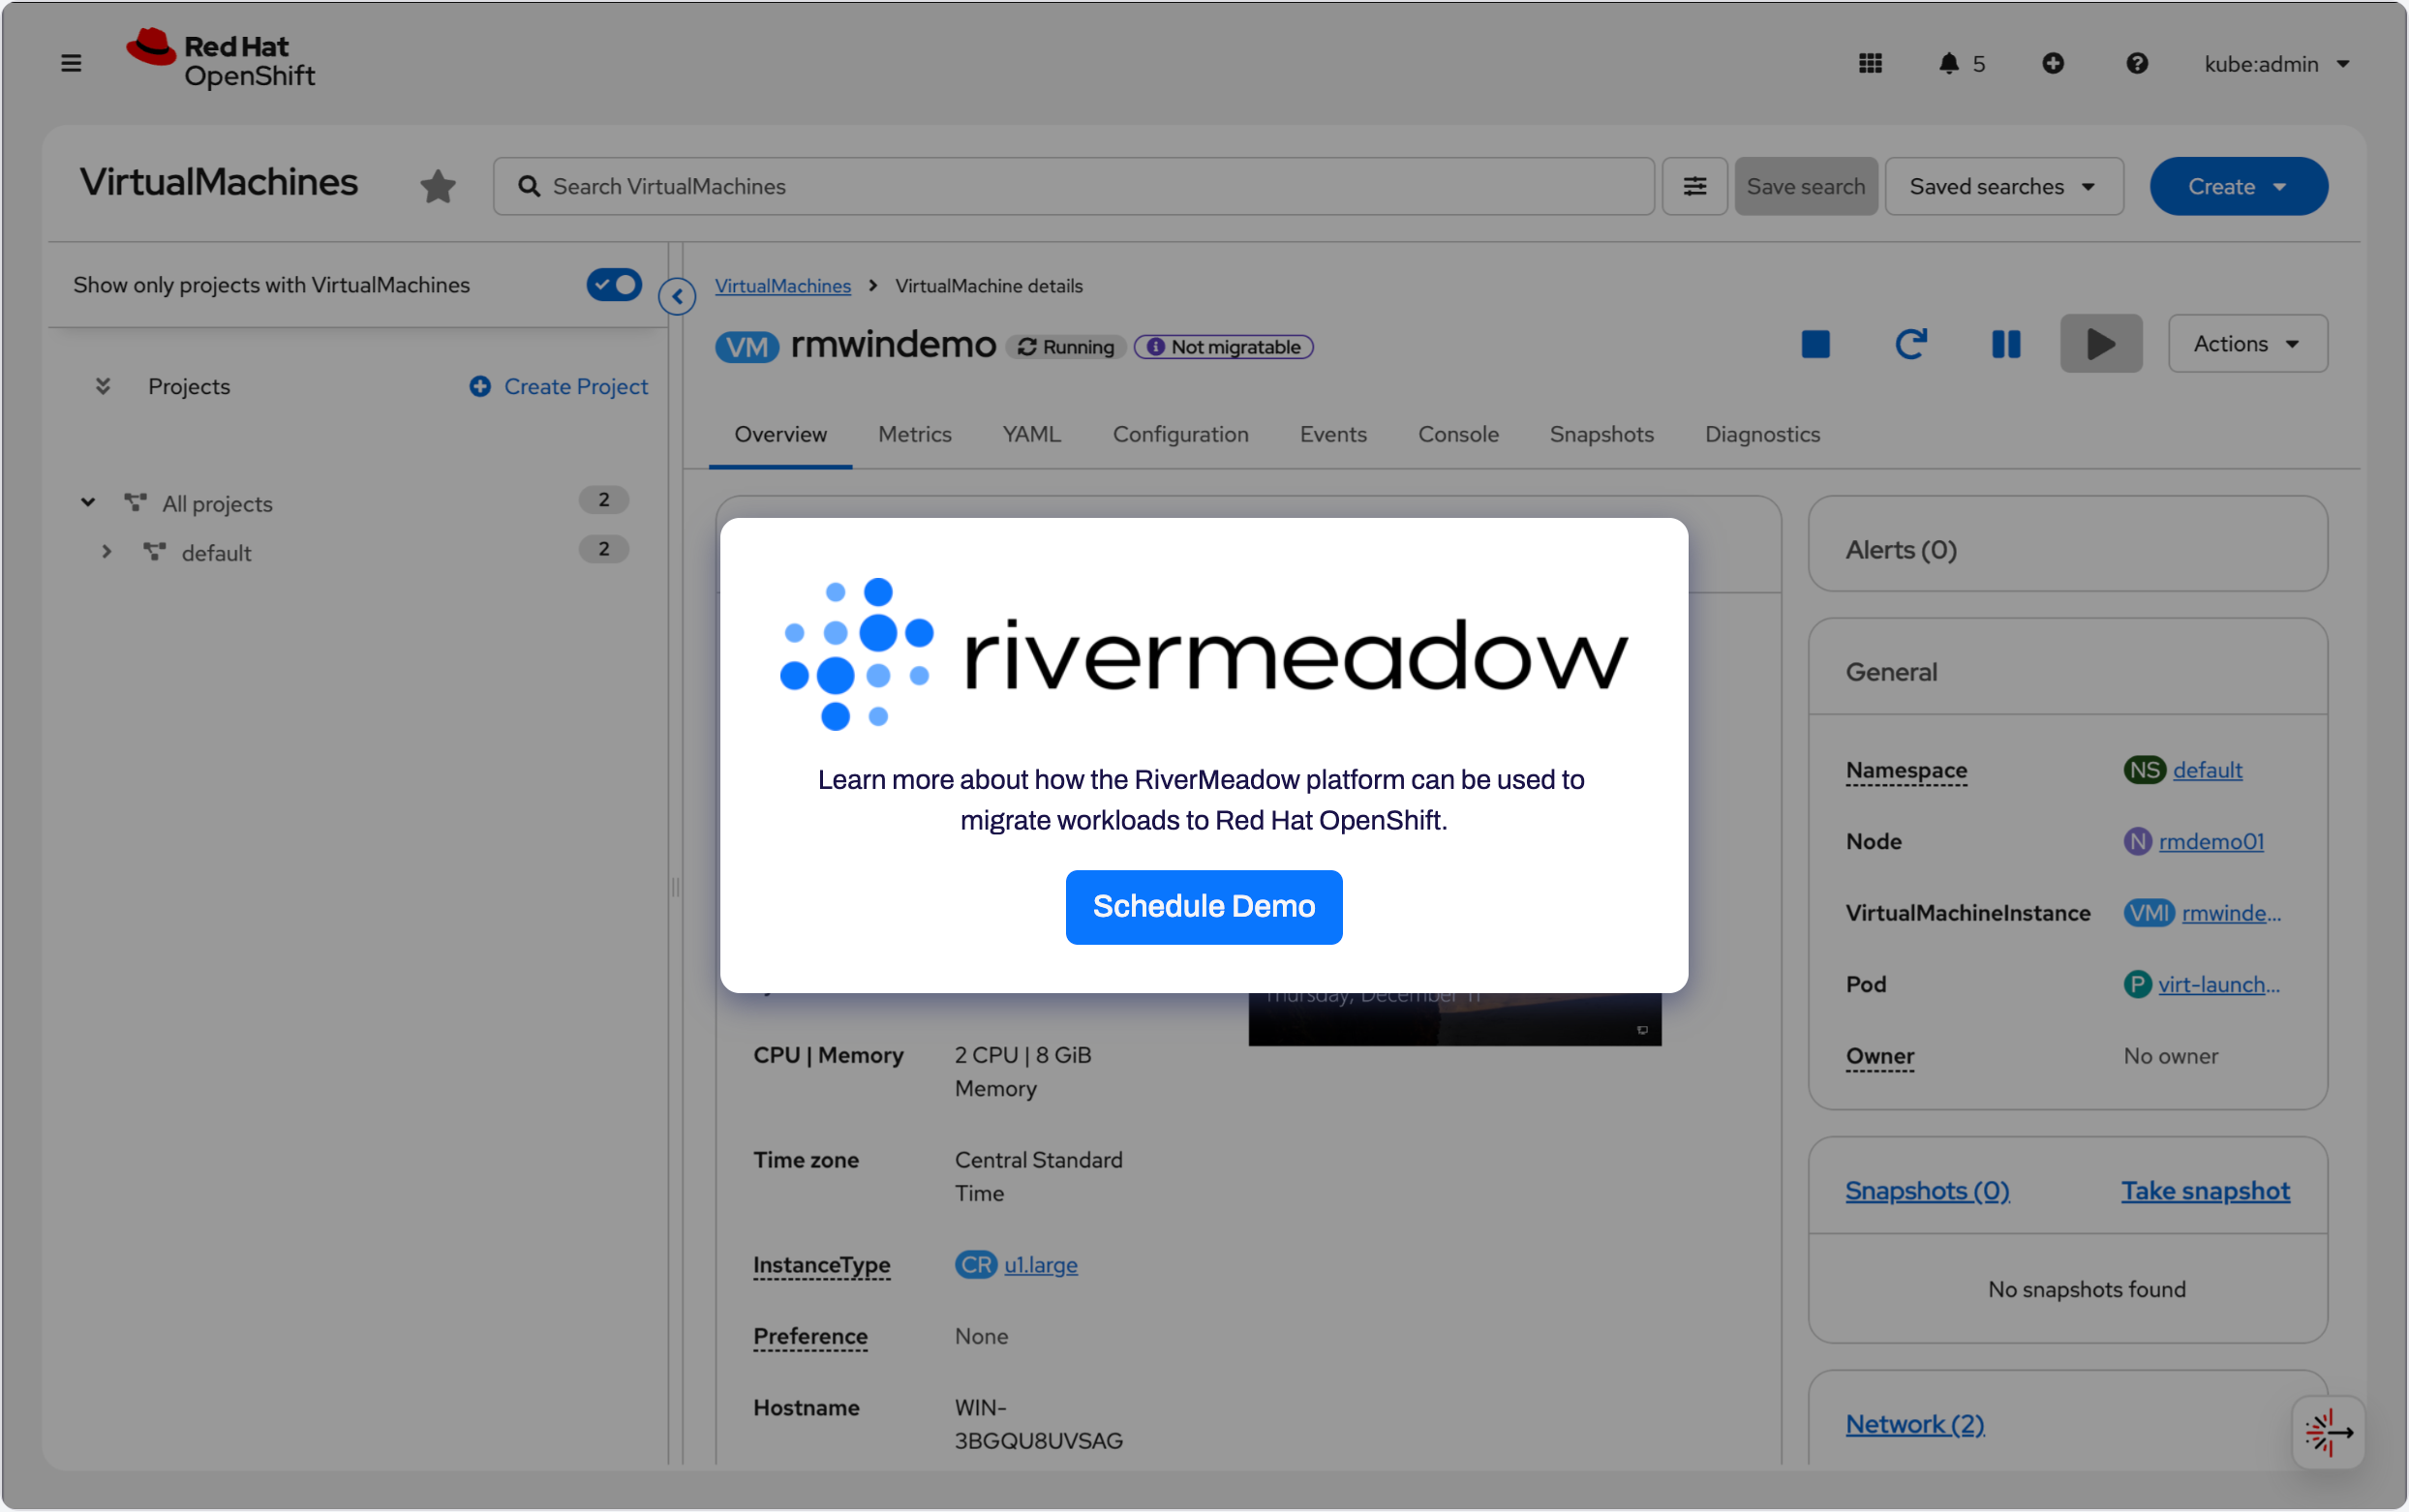Screen dimensions: 2409x1512
Task: Click the Schedule Demo button
Action: tap(1203, 906)
